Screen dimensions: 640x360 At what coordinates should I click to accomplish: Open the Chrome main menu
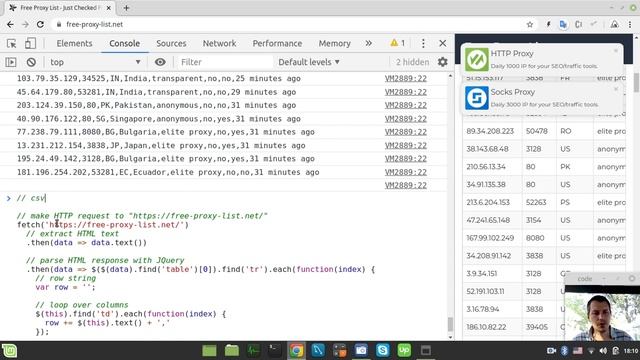pyautogui.click(x=630, y=24)
